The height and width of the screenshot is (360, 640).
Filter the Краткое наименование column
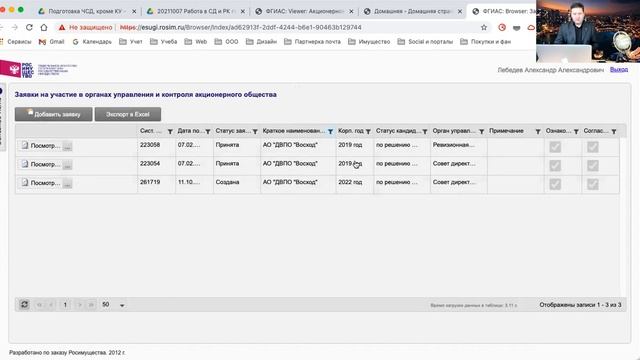coord(330,131)
